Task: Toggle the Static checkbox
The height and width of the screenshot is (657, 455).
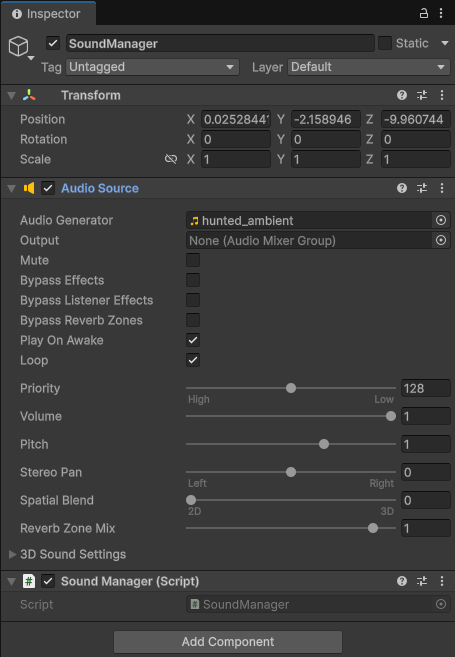Action: 385,43
